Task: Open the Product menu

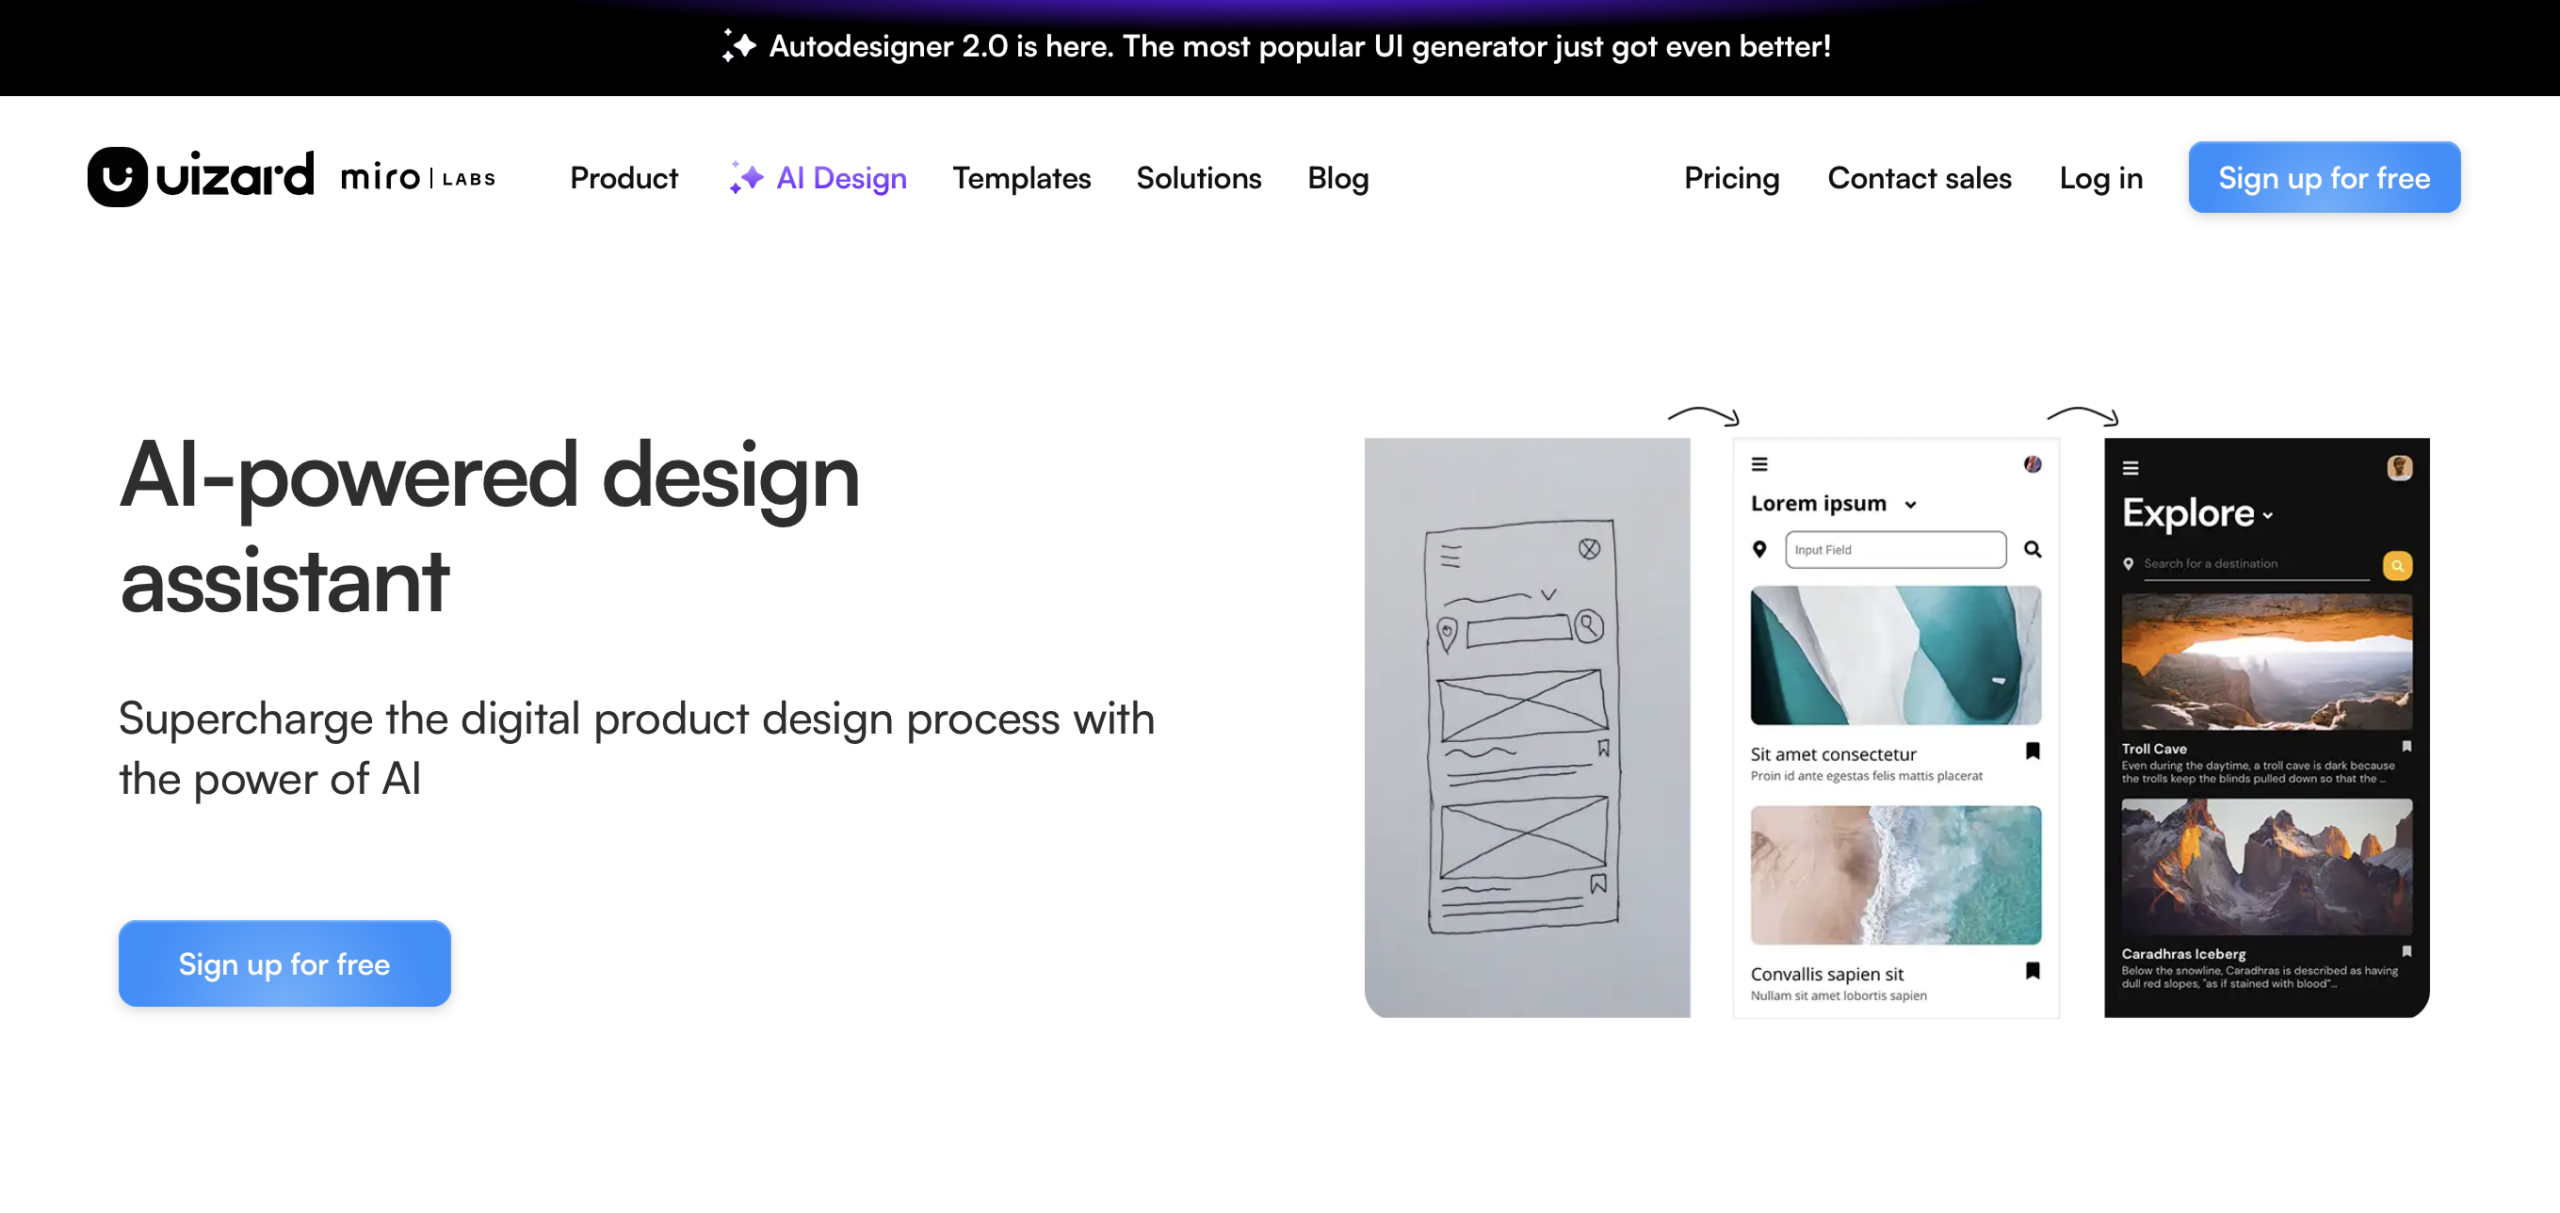Action: pyautogui.click(x=624, y=178)
